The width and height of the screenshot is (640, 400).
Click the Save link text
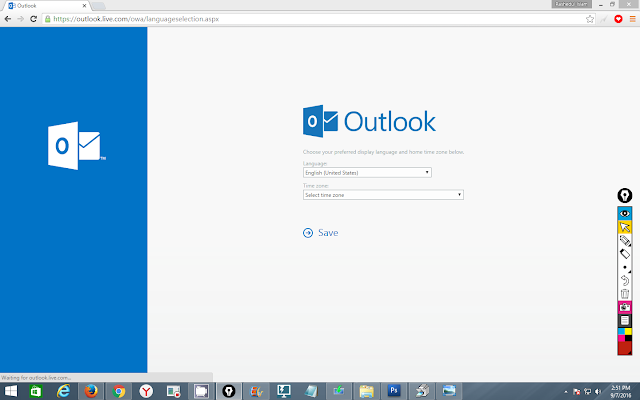tap(328, 233)
